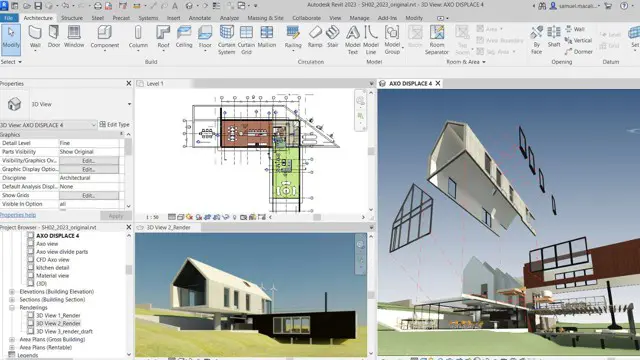The height and width of the screenshot is (360, 640).
Task: Open the Properties help link
Action: [18, 215]
